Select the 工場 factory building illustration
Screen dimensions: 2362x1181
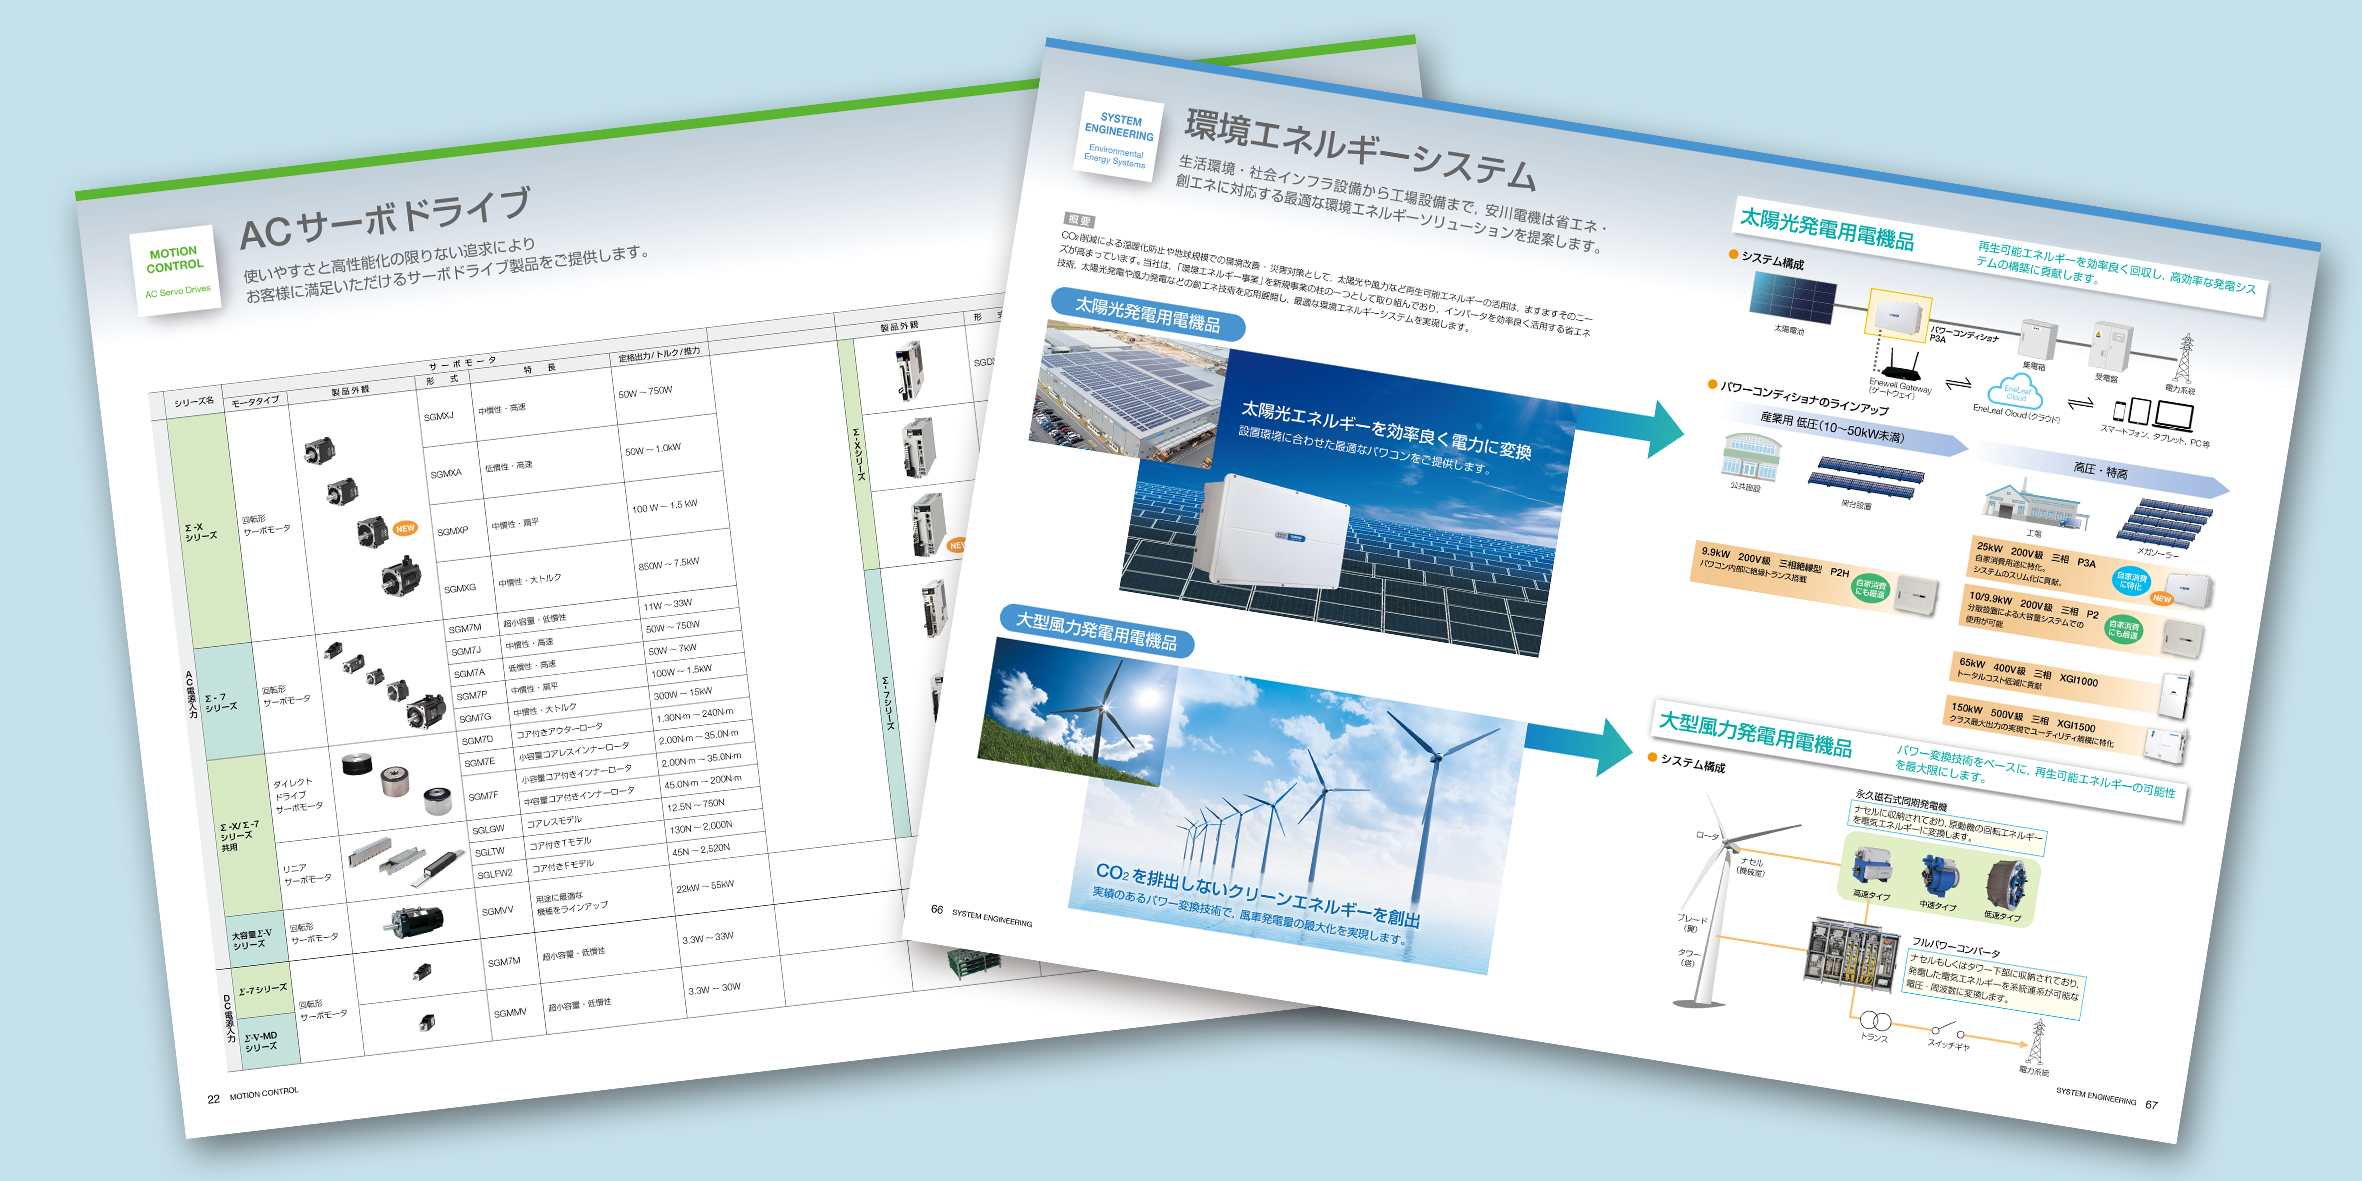(2036, 505)
